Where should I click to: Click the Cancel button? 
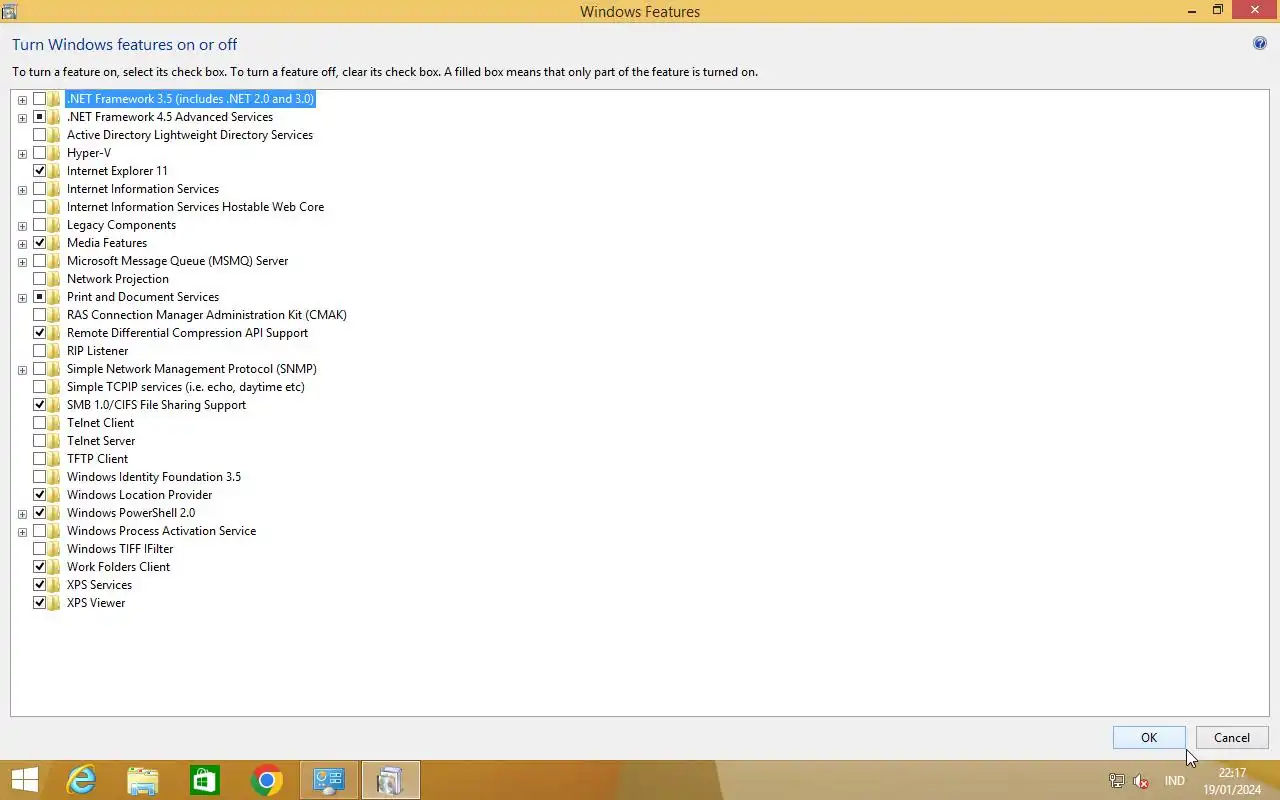click(x=1232, y=737)
